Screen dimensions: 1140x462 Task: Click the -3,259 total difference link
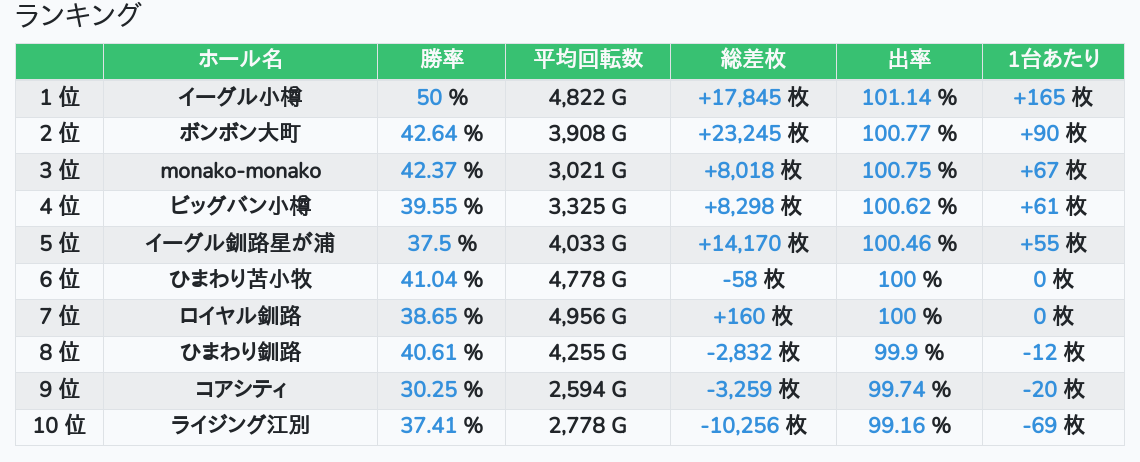[x=739, y=389]
